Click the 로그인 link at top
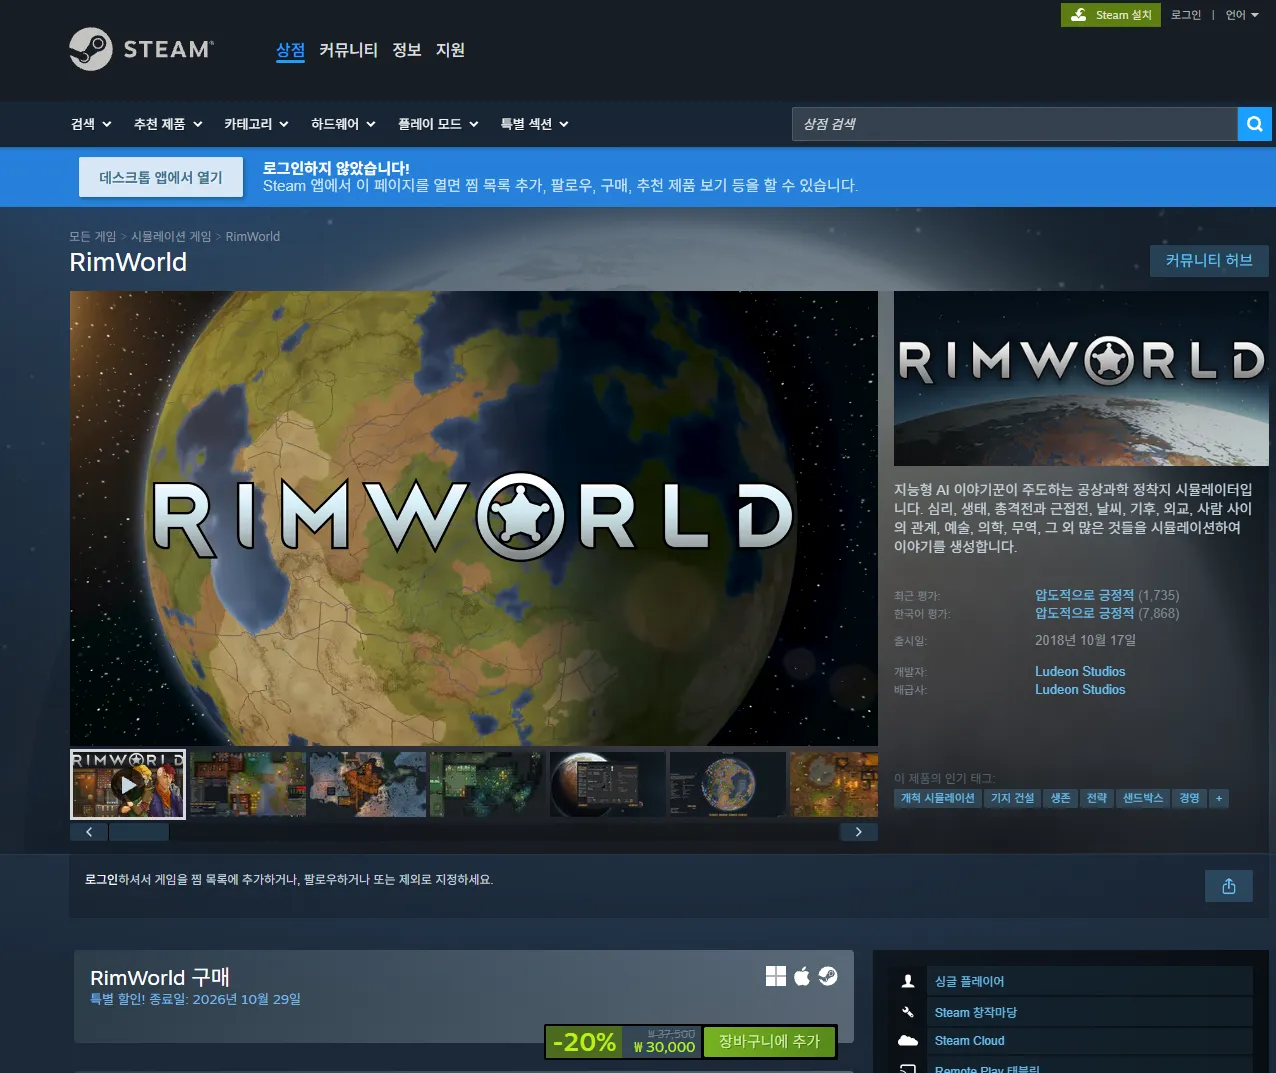The image size is (1276, 1073). pyautogui.click(x=1186, y=15)
